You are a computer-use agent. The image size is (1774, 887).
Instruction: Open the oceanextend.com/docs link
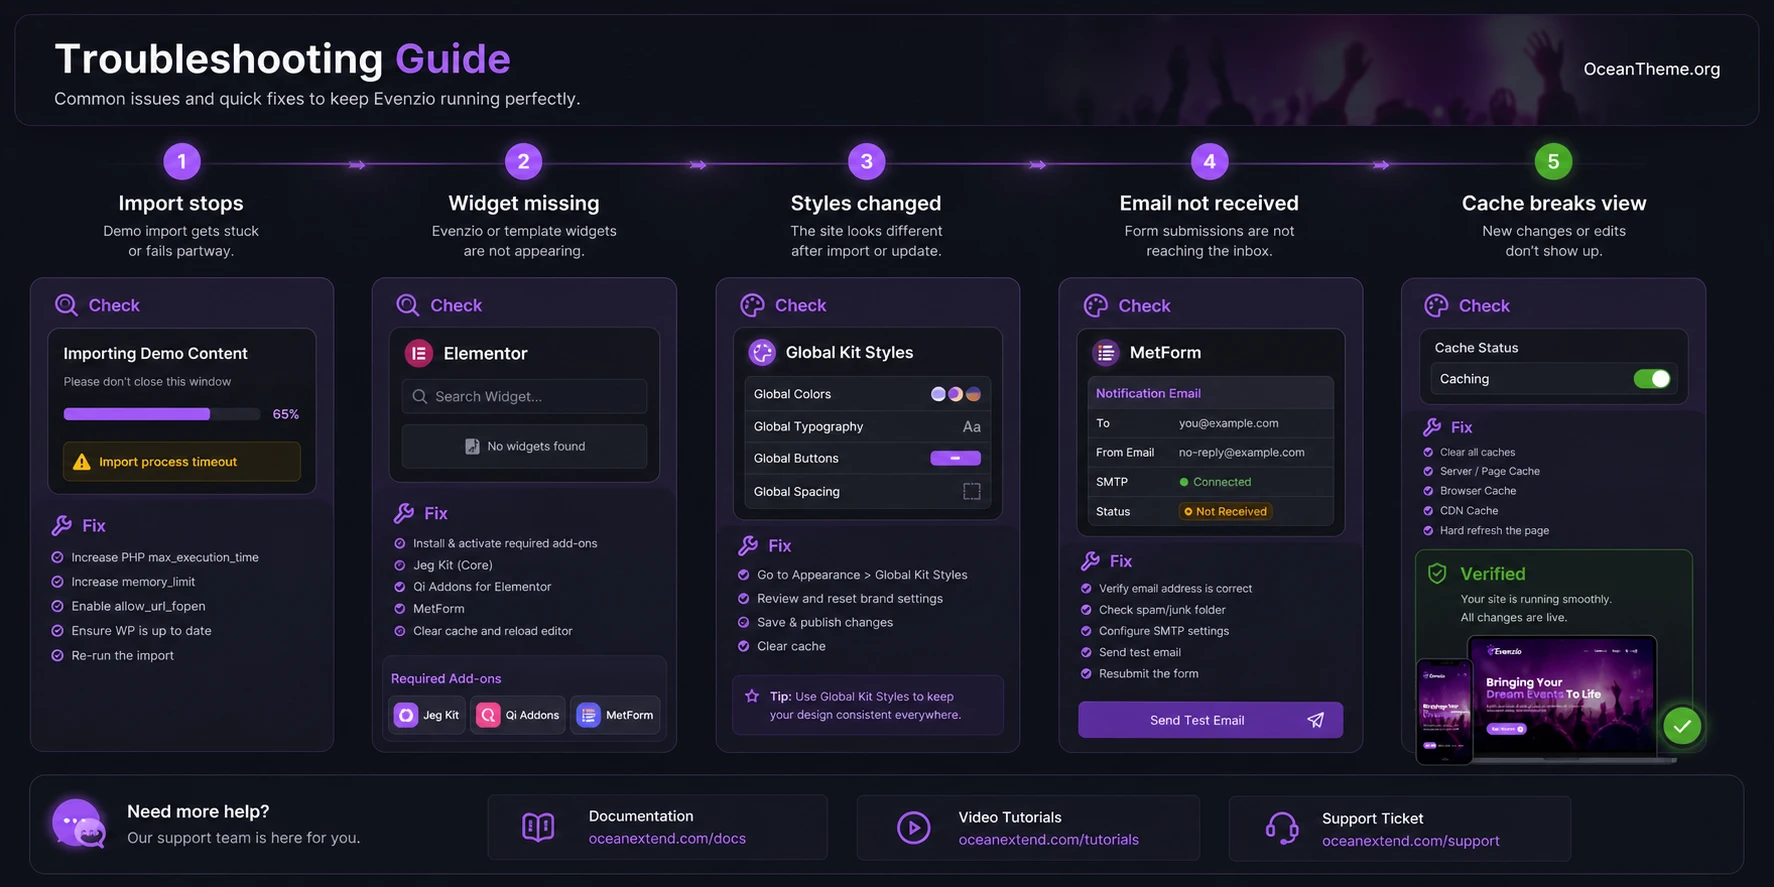tap(667, 839)
